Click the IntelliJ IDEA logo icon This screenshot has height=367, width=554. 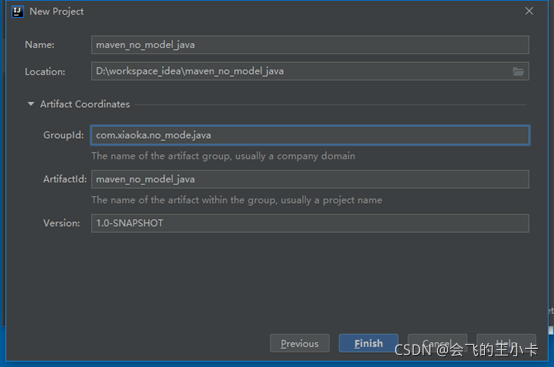(x=17, y=12)
